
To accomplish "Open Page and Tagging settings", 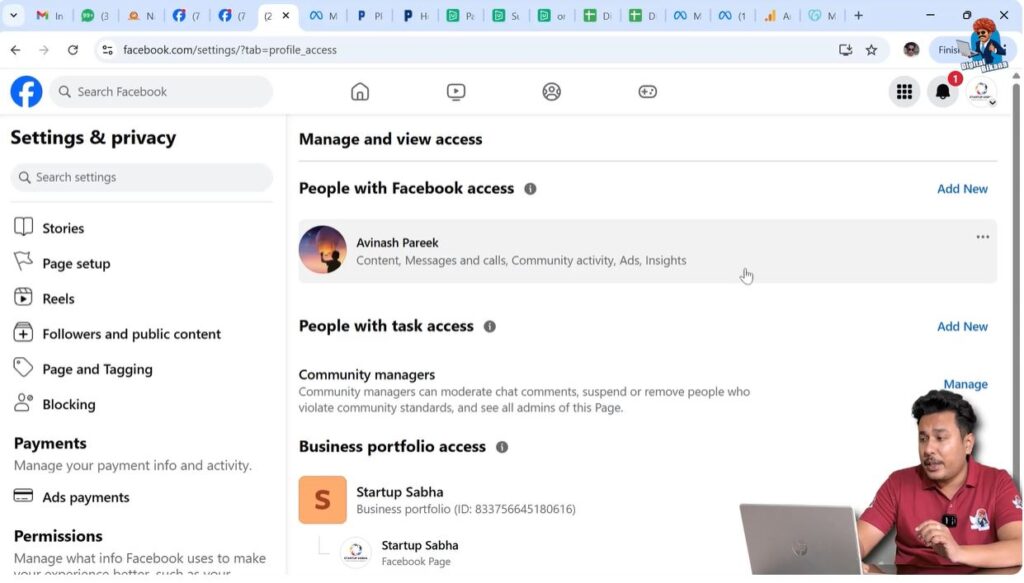I will click(96, 369).
